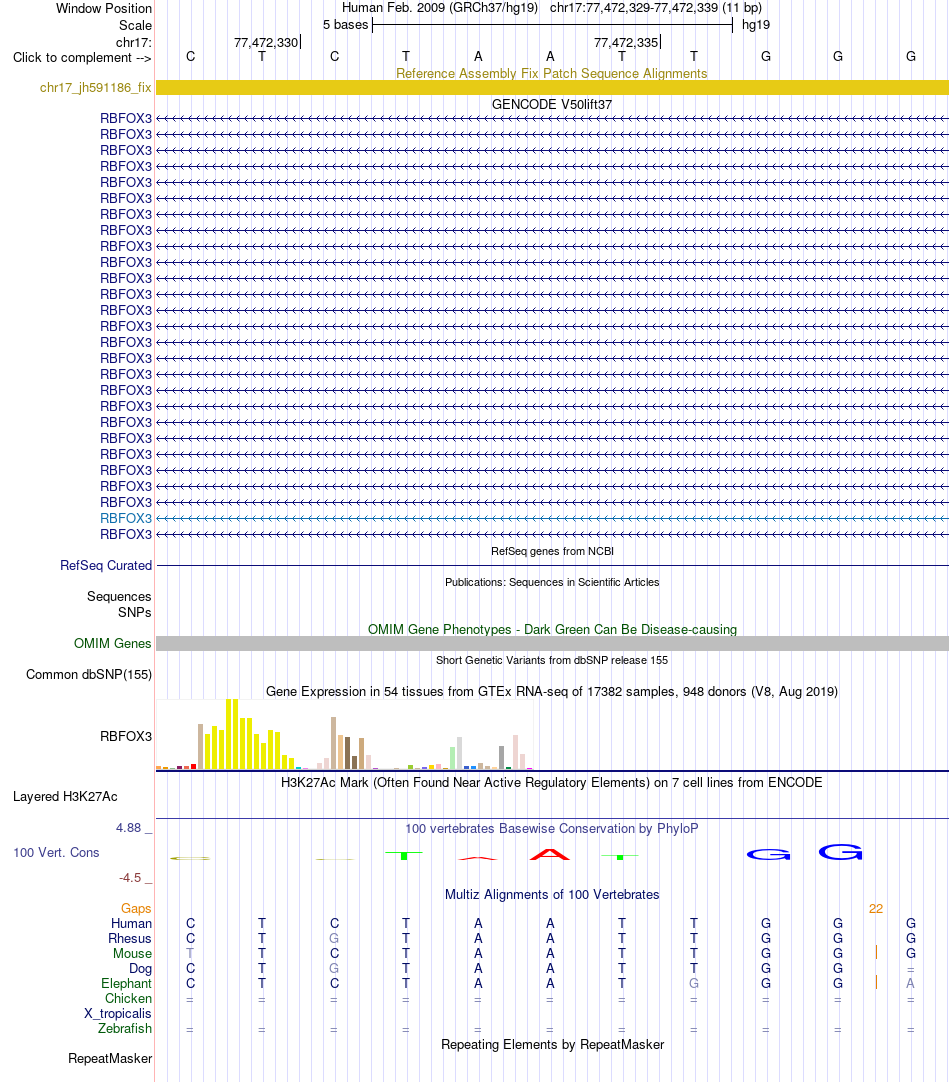Open 'Repeating Elements by RepeatMasker' track title
This screenshot has height=1082, width=950.
552,1045
